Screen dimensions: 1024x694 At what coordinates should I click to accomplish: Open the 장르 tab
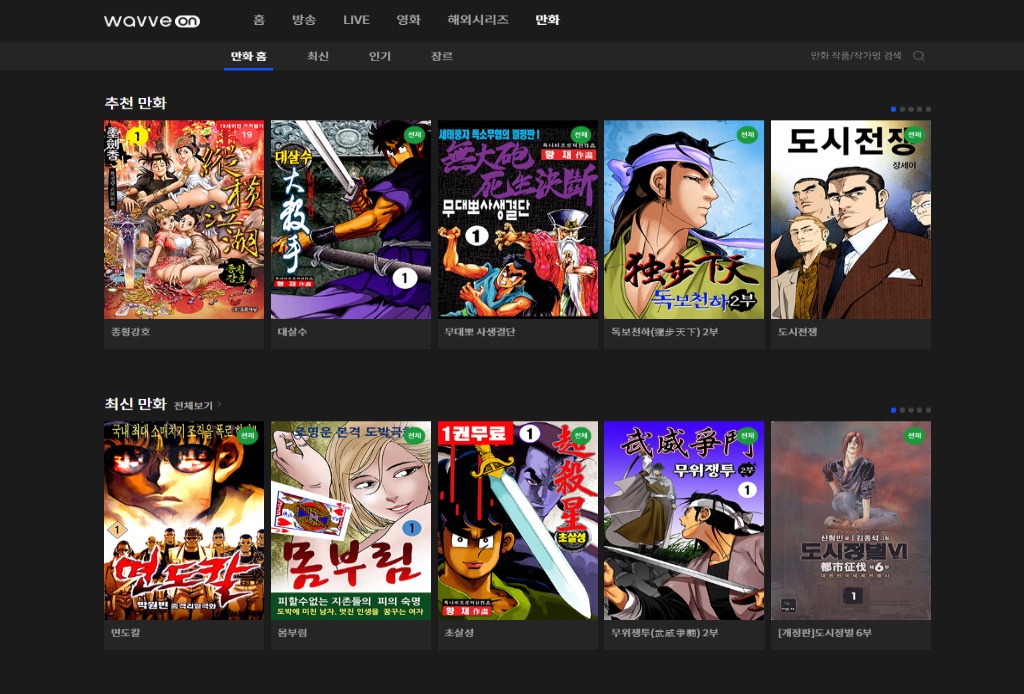point(442,56)
